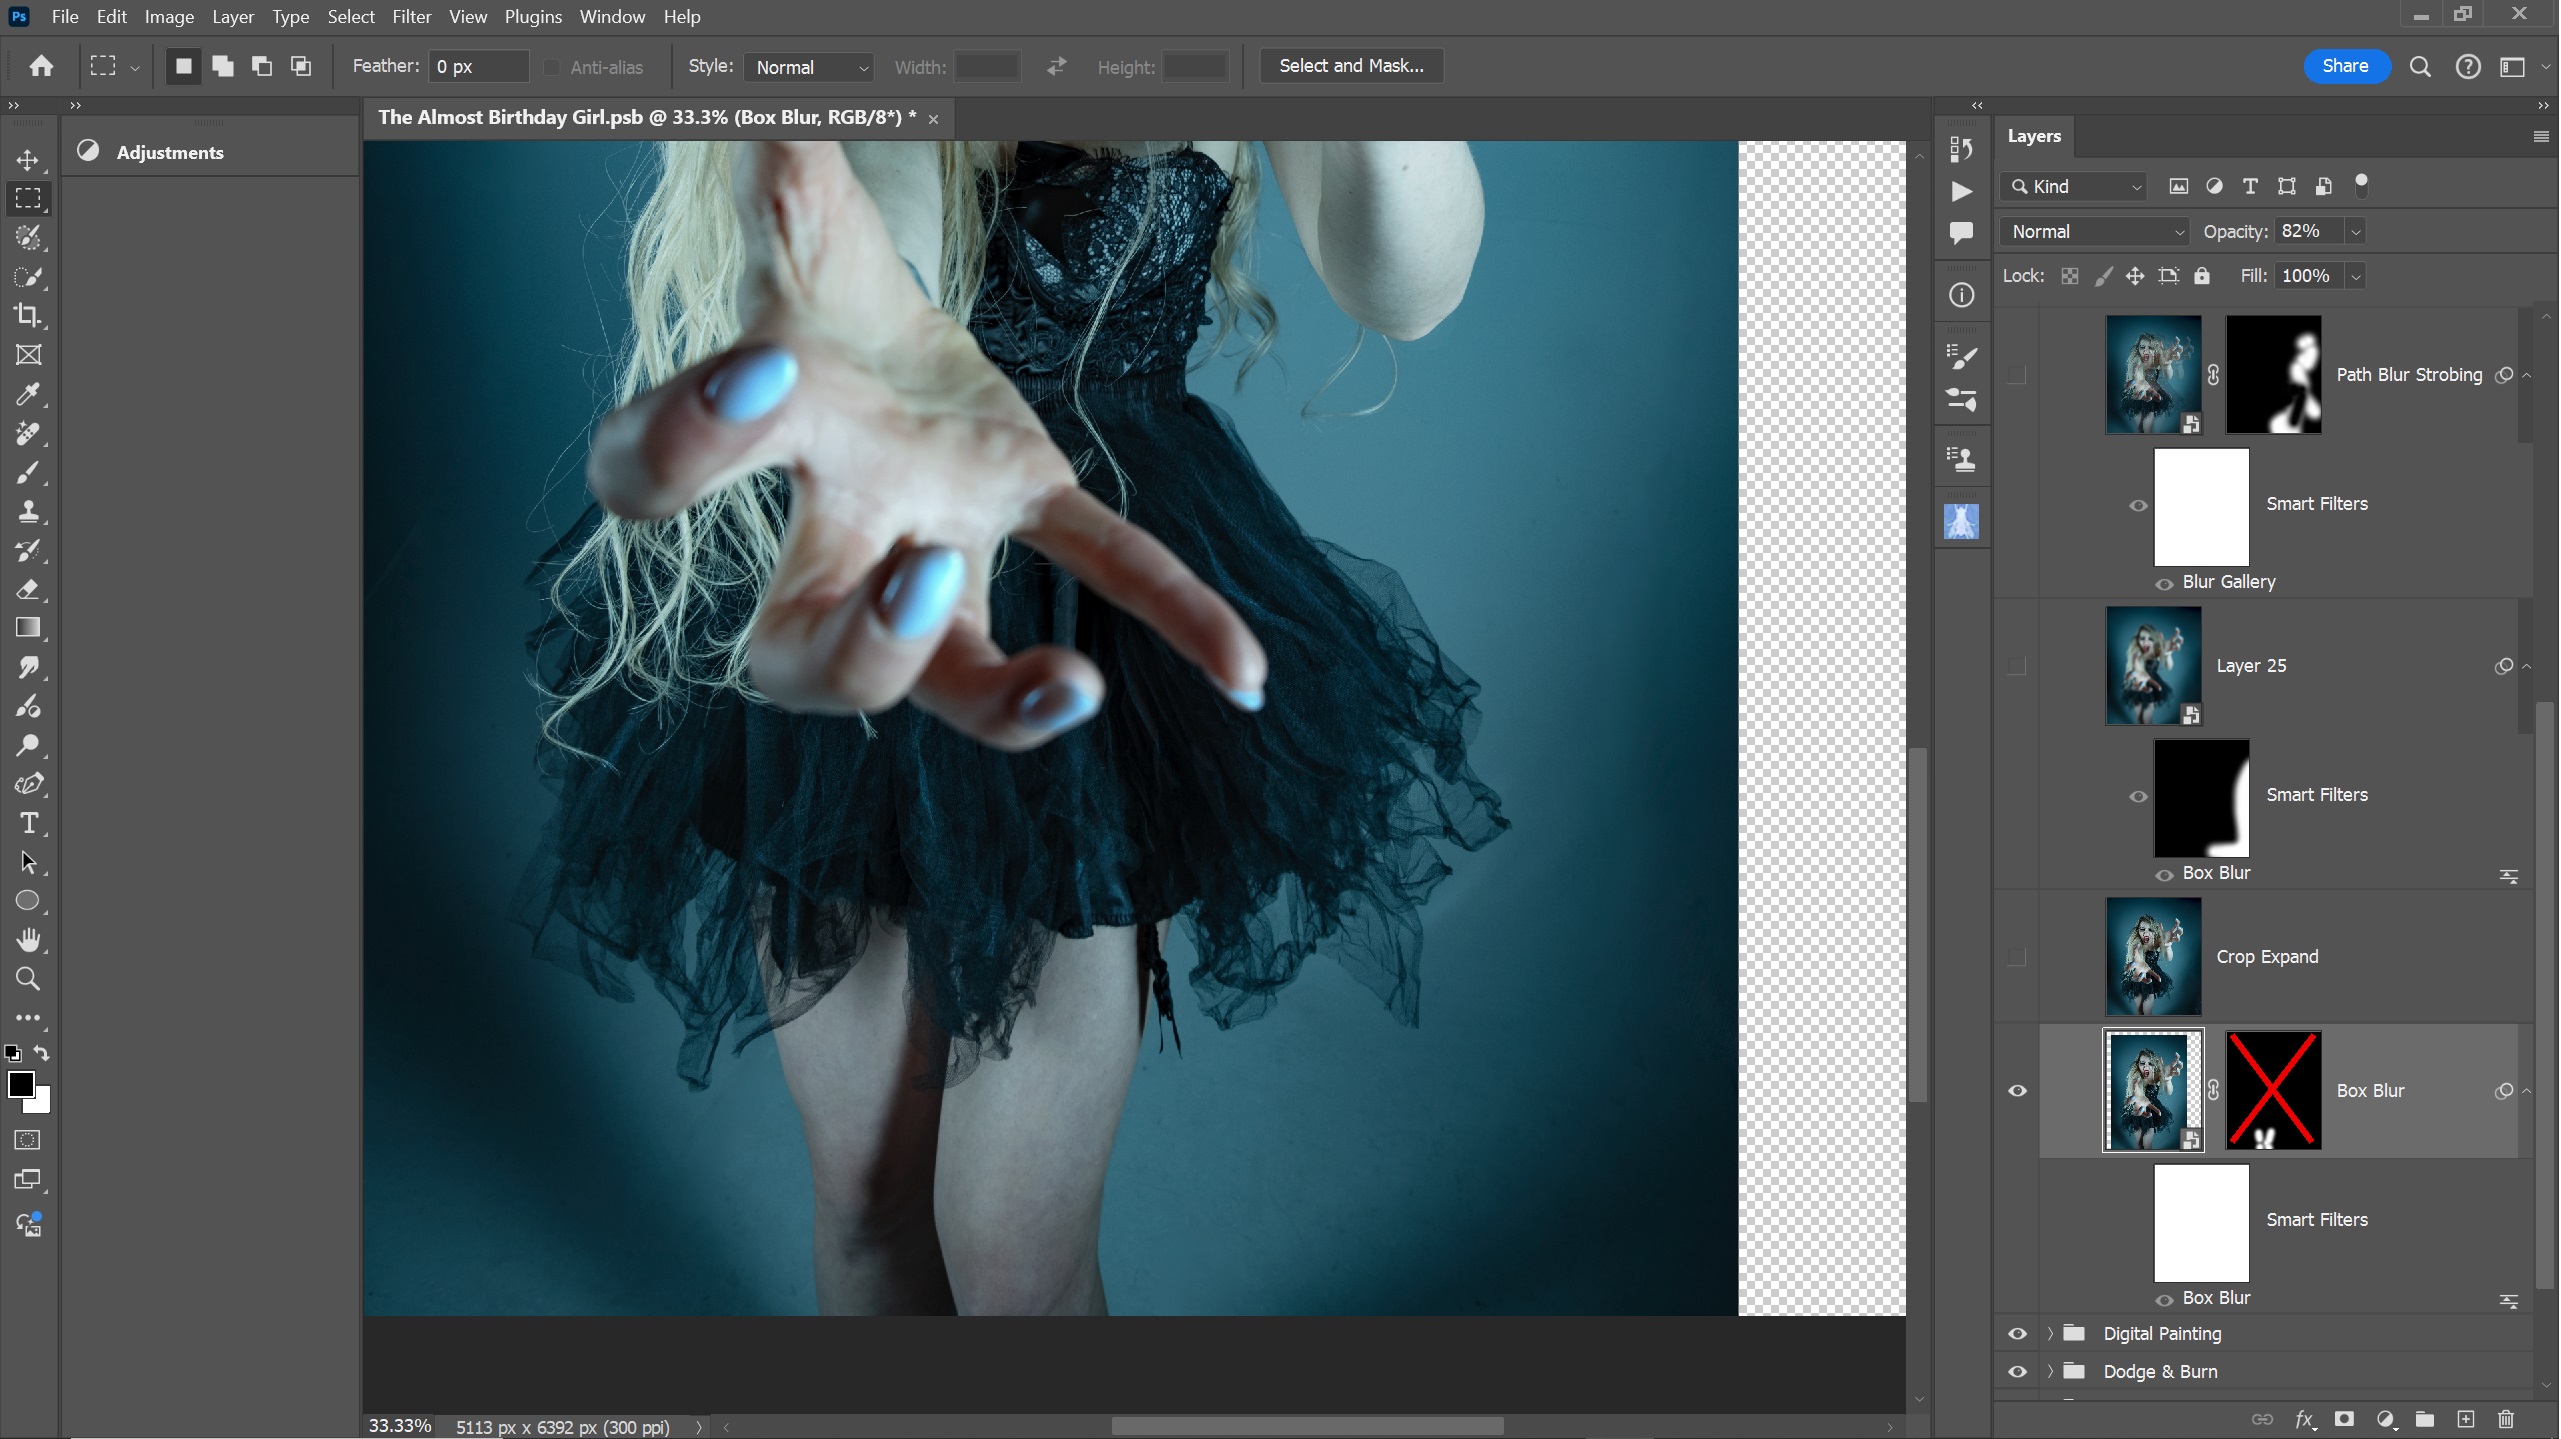Viewport: 2561px width, 1439px height.
Task: Click the foreground color swatch
Action: point(20,1084)
